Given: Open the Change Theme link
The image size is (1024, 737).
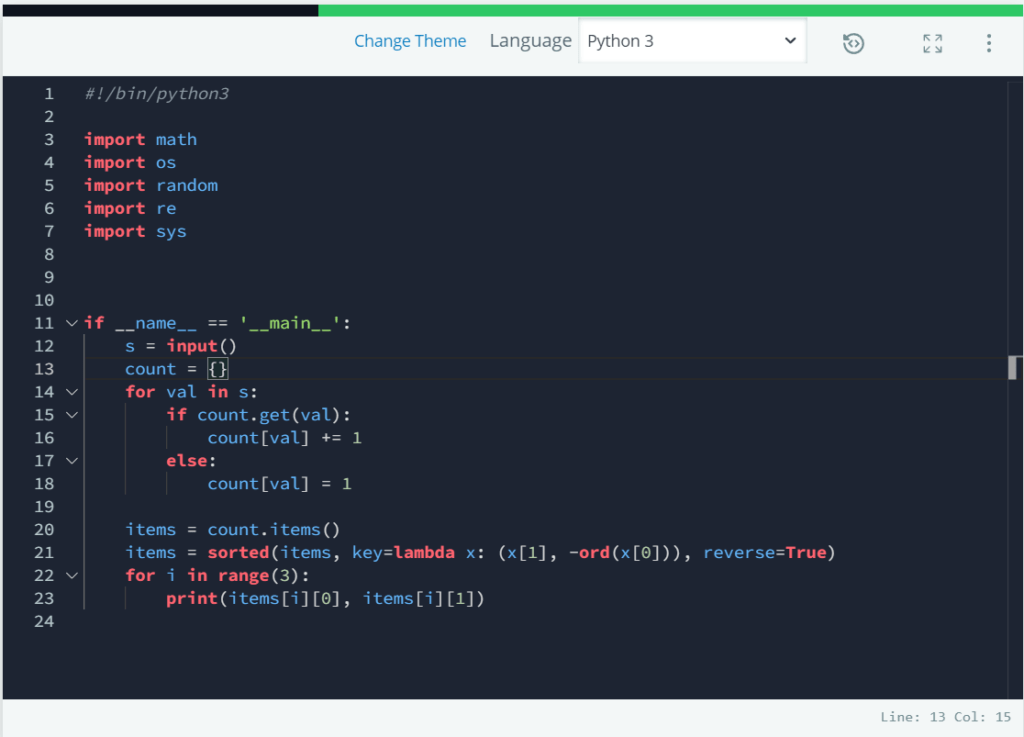Looking at the screenshot, I should 410,41.
